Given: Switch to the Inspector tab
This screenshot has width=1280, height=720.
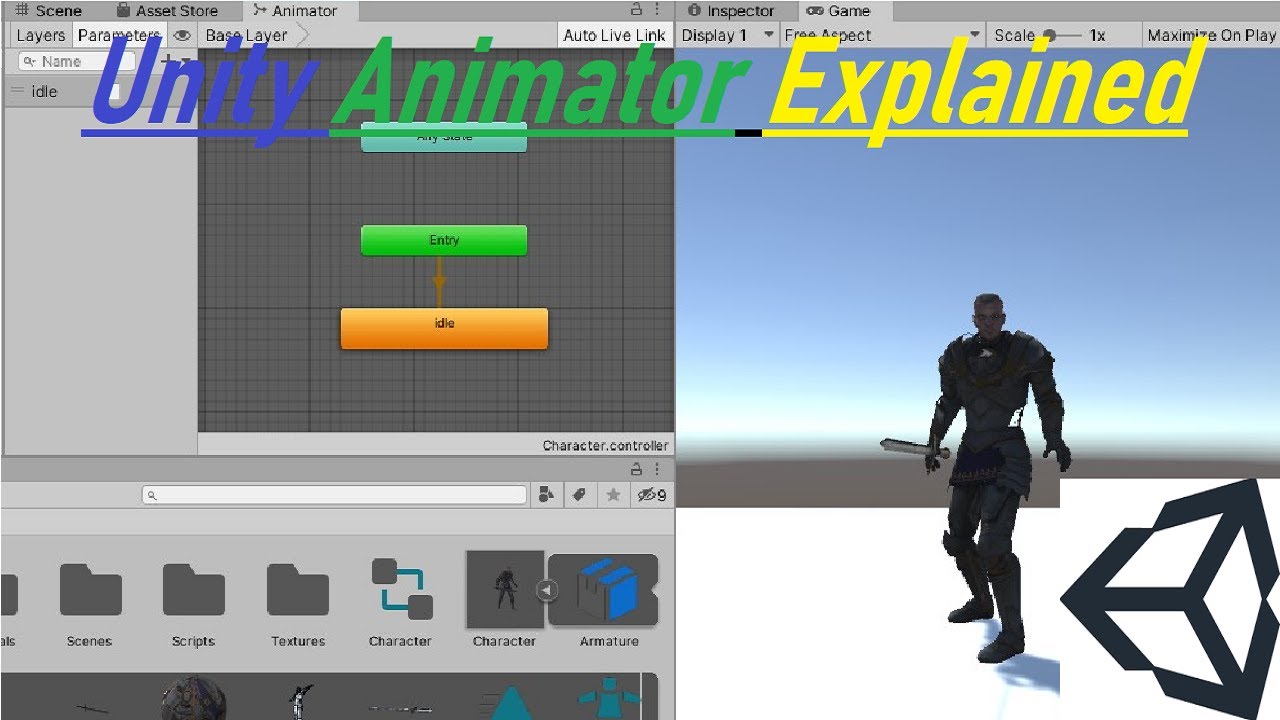Looking at the screenshot, I should click(x=730, y=11).
